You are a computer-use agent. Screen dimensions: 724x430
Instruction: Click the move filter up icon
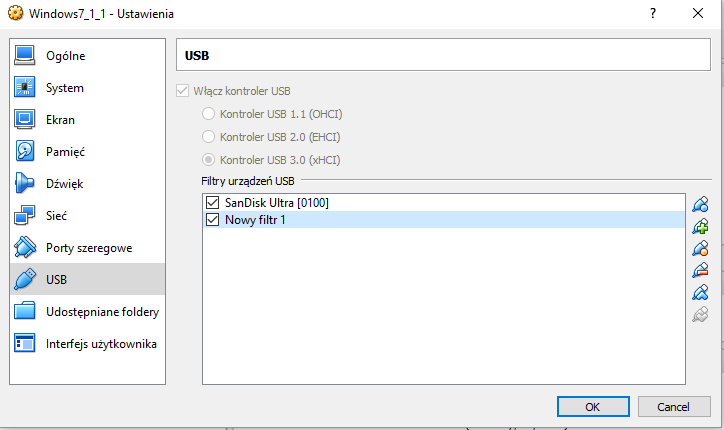pos(700,293)
